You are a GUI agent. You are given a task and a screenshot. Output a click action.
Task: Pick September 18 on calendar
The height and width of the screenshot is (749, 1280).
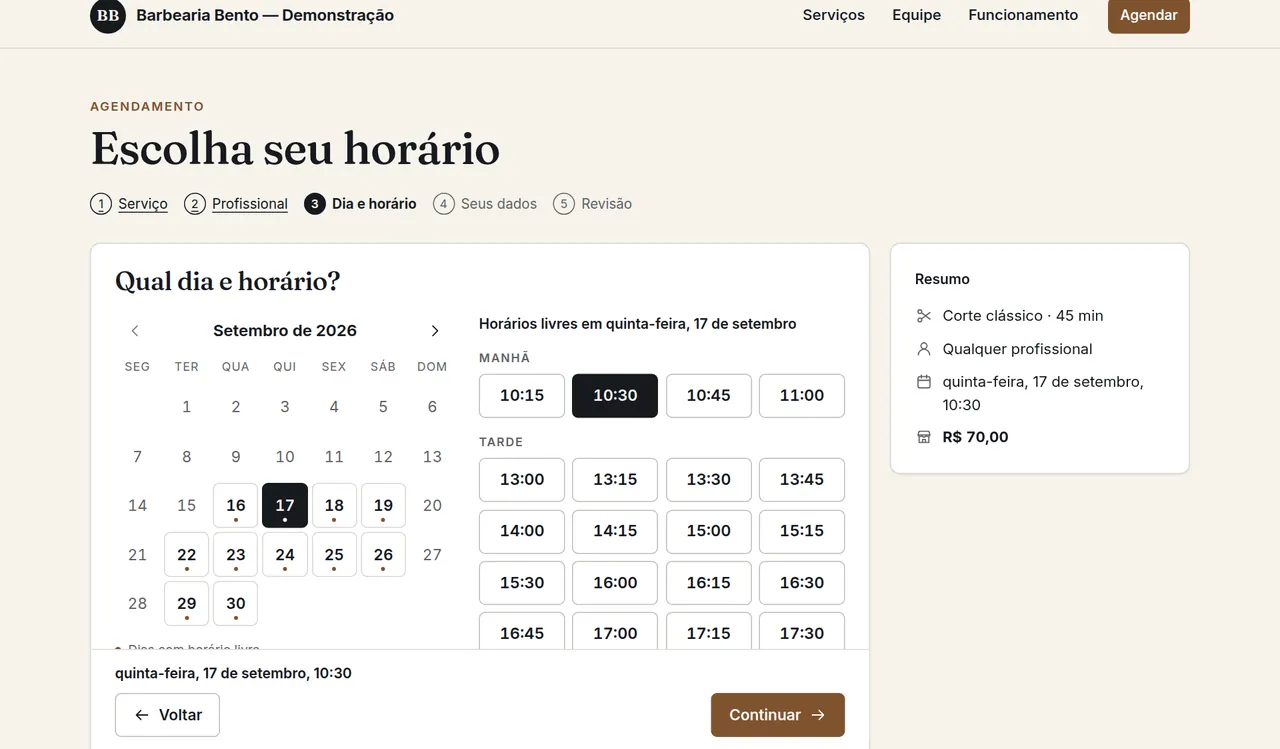tap(334, 506)
